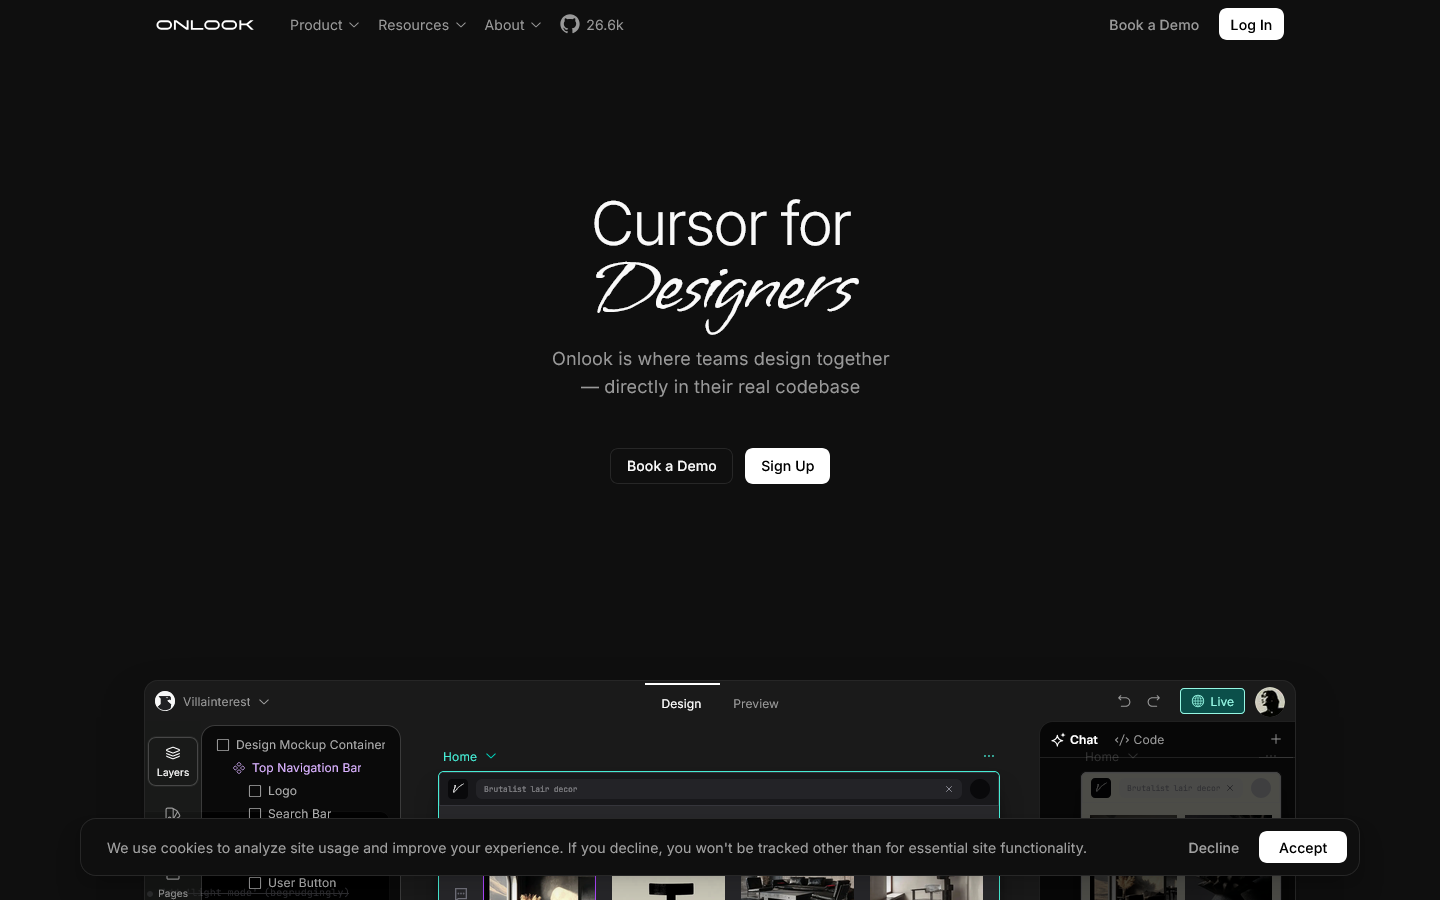Select the Code tab

pyautogui.click(x=1139, y=740)
